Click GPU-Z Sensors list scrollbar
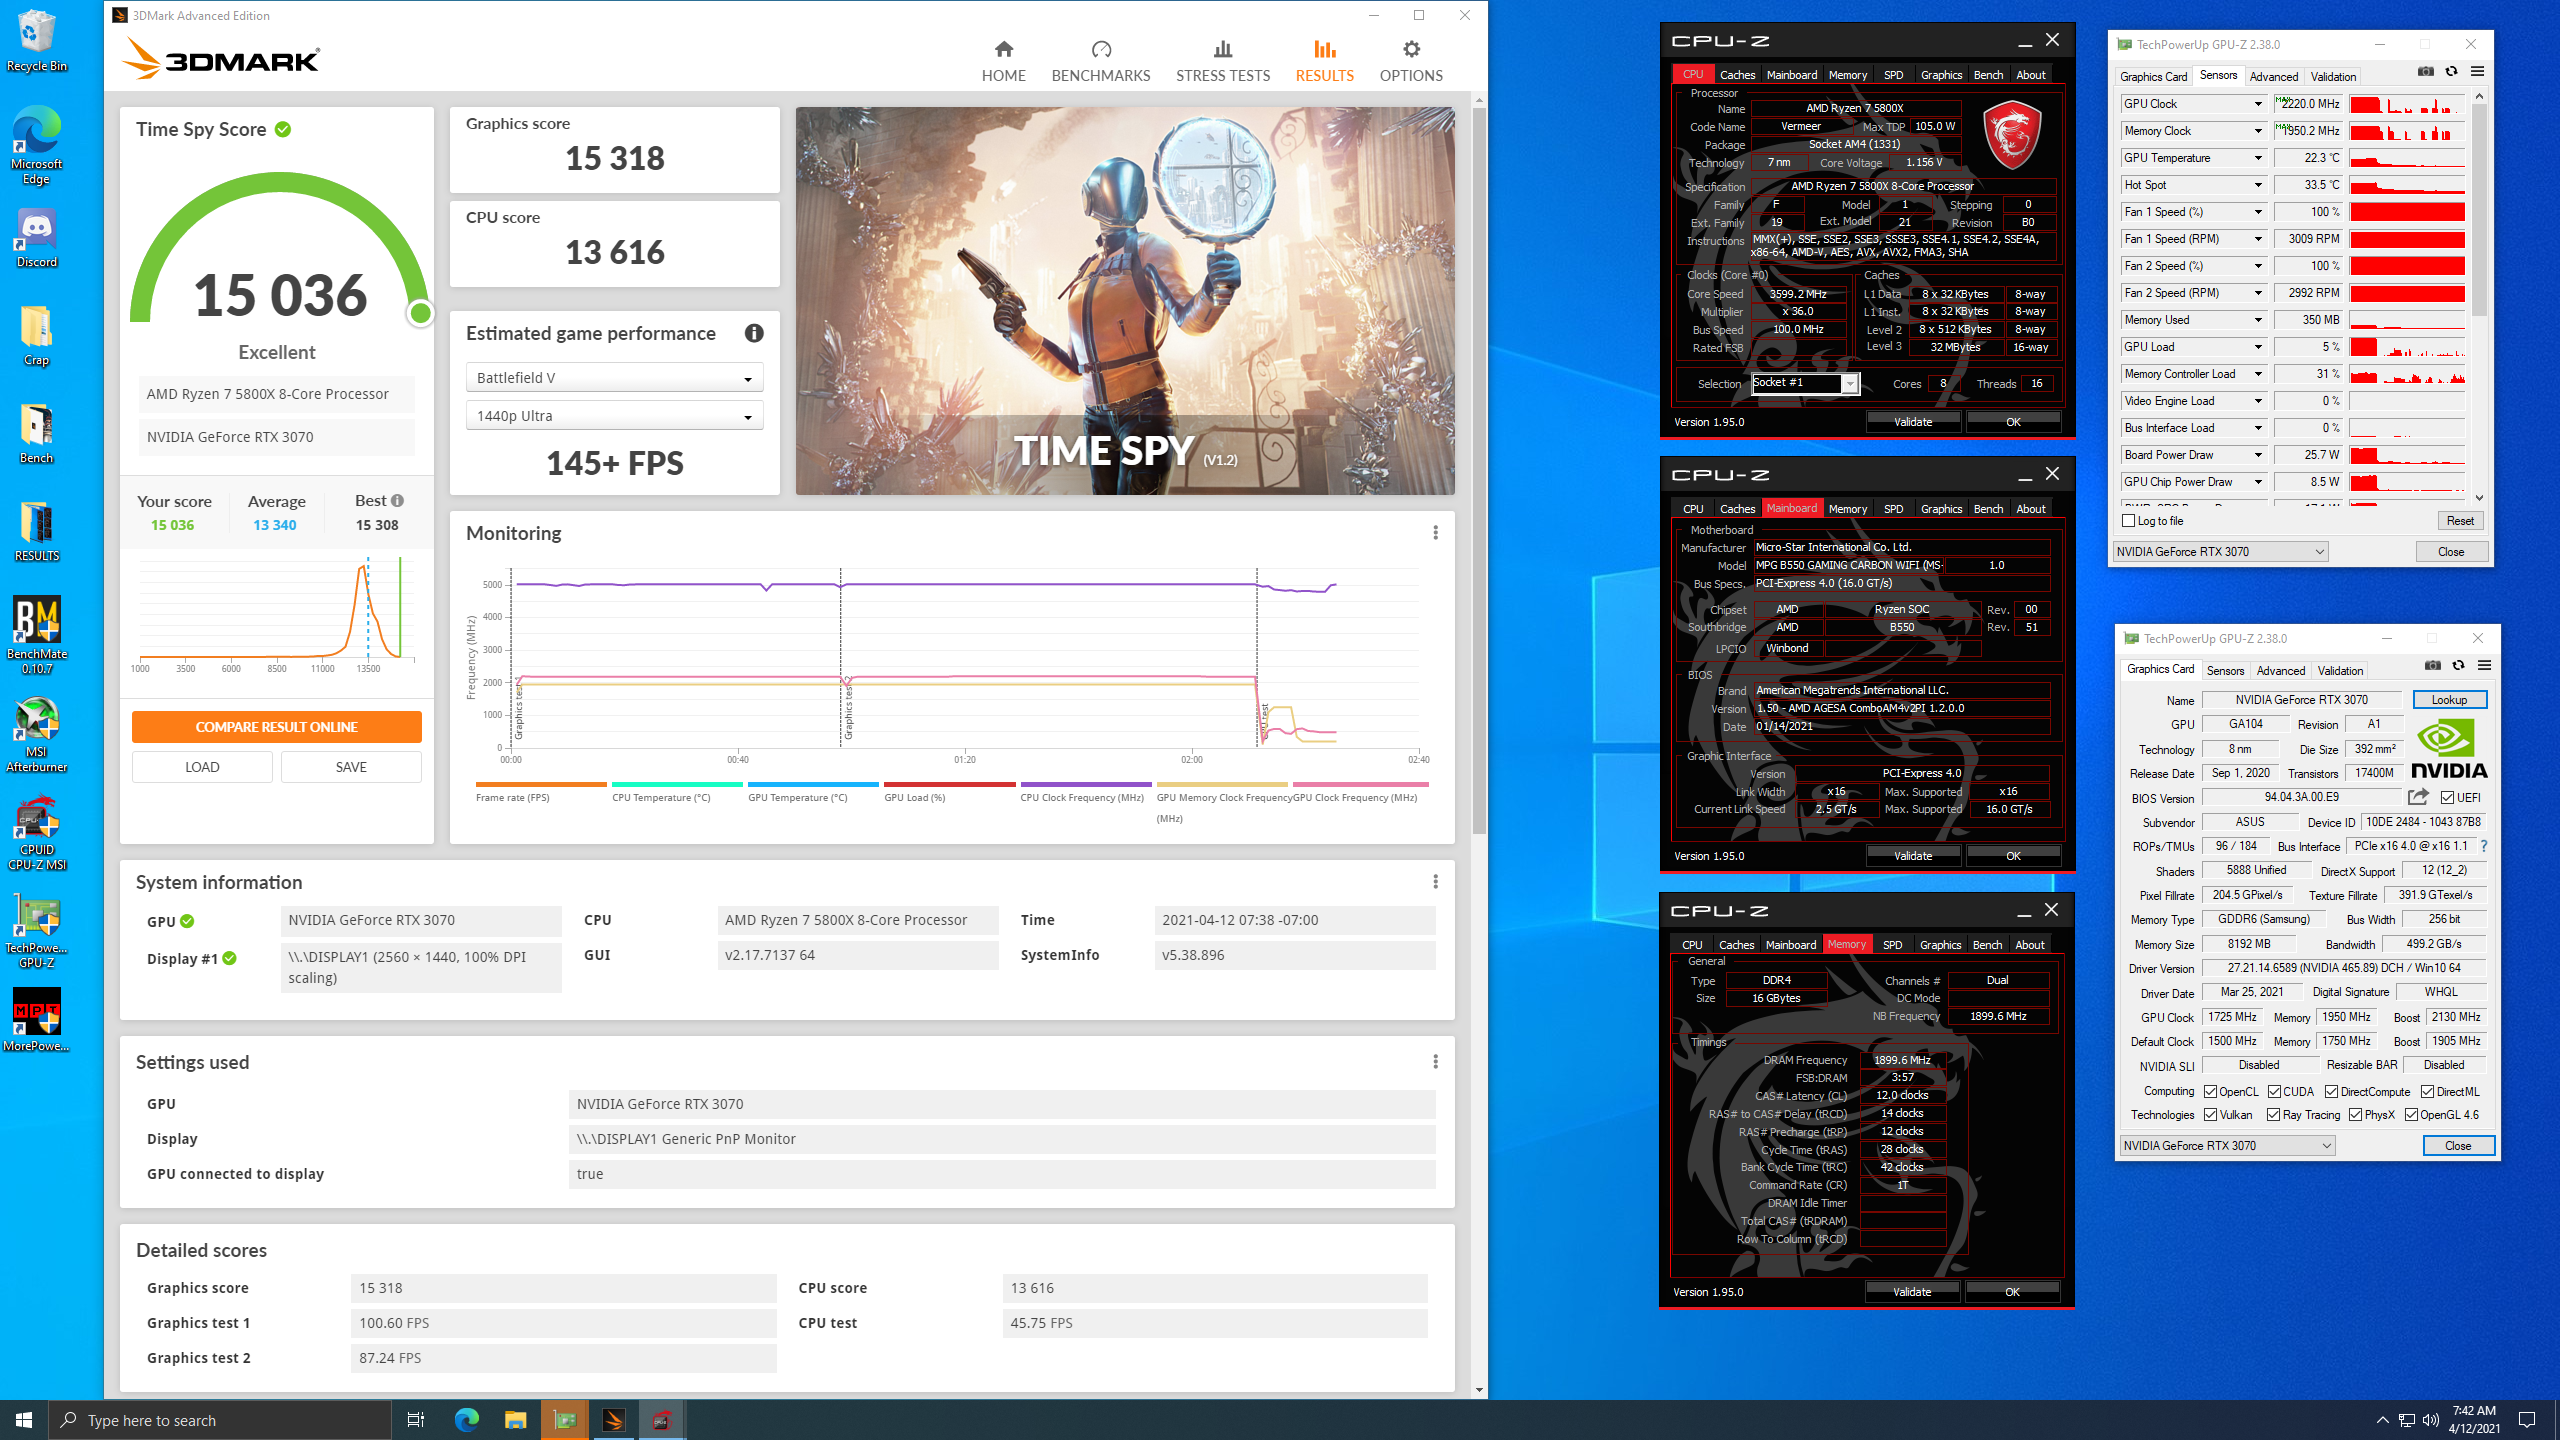 click(2479, 210)
